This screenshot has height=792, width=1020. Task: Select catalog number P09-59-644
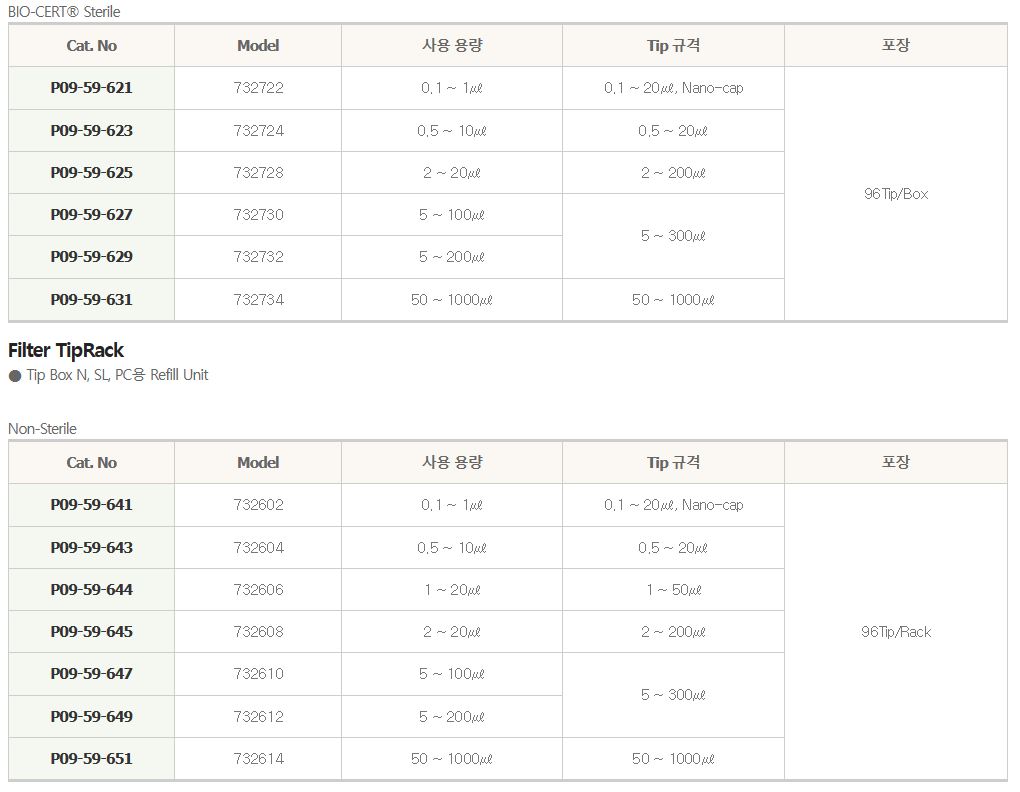91,590
